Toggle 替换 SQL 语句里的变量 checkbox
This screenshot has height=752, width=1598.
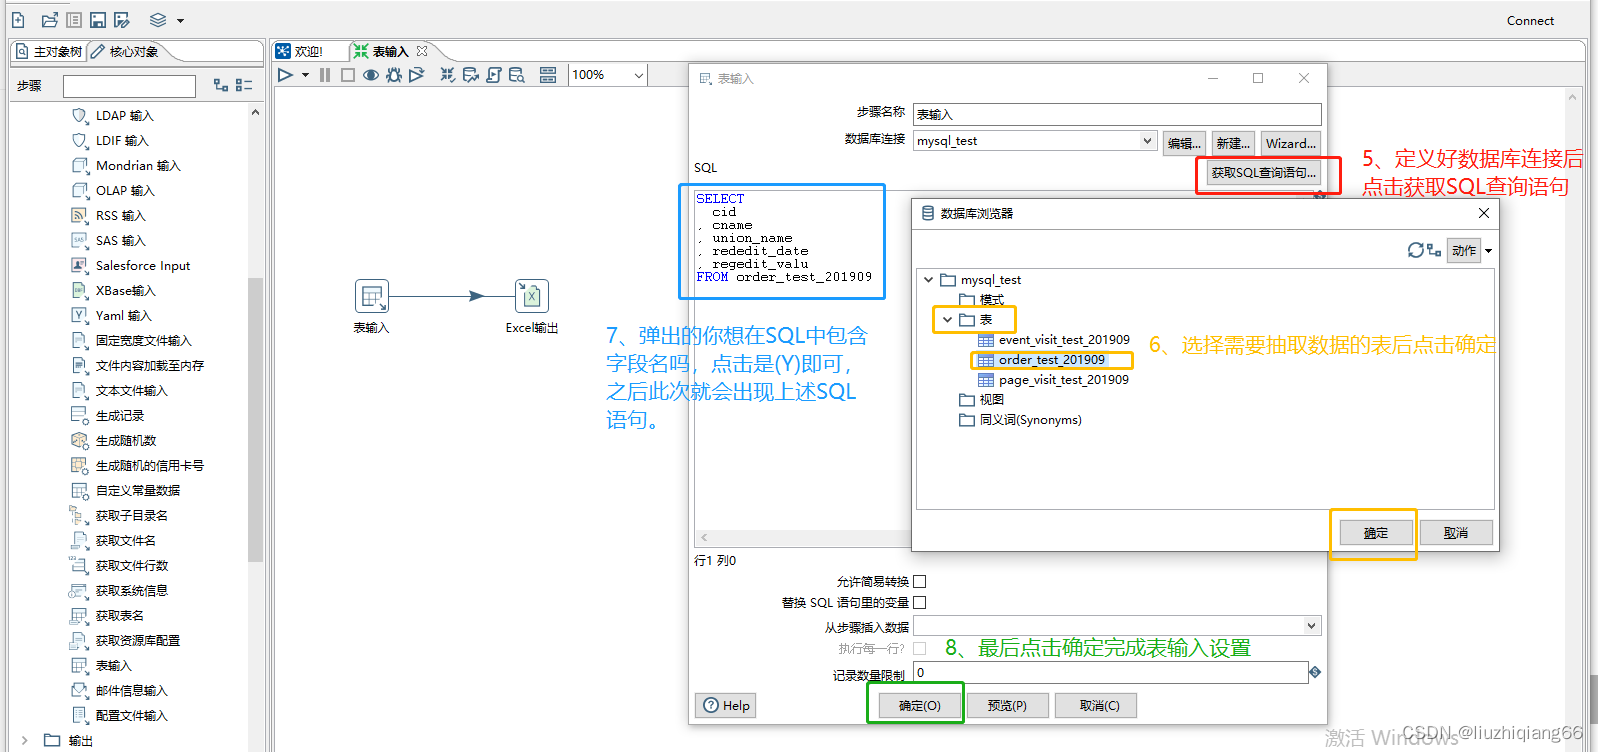tap(920, 602)
